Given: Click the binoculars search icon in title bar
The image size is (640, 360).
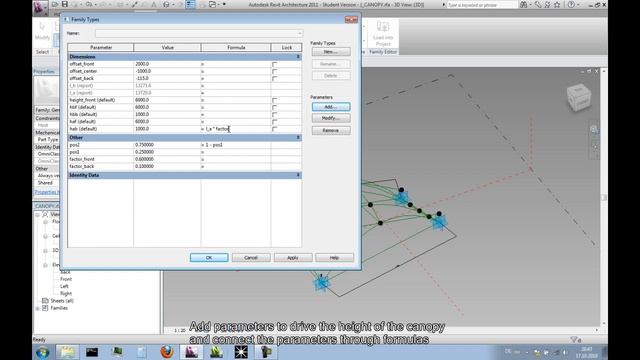Looking at the screenshot, I should [x=524, y=5].
